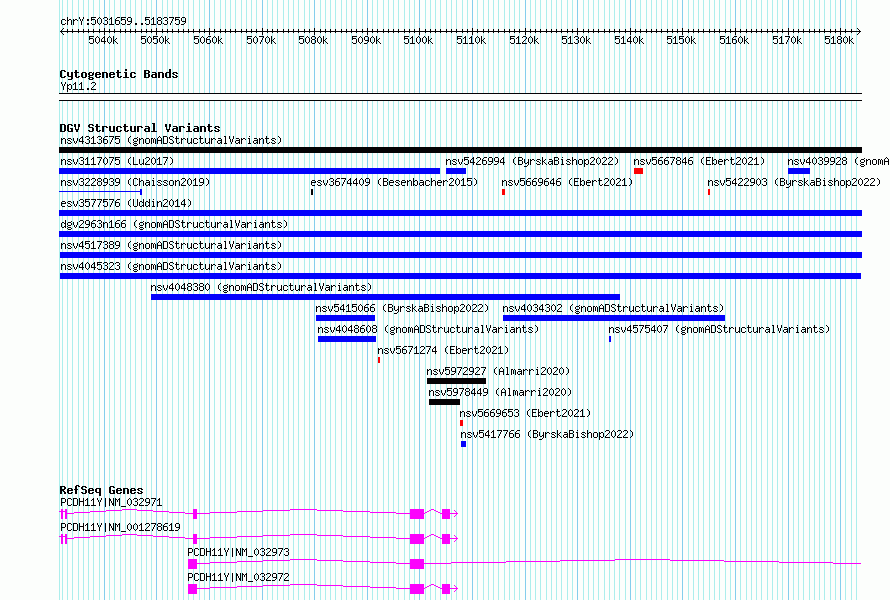Click nsv4575407 (gnomADStructuralVariants) label
This screenshot has width=890, height=600.
[x=719, y=329]
